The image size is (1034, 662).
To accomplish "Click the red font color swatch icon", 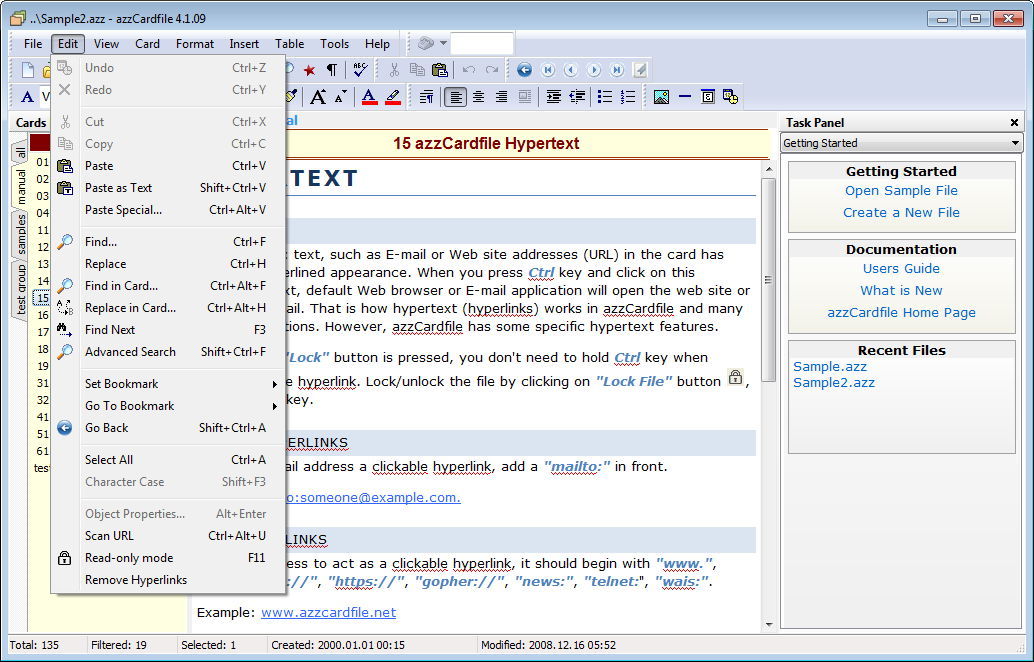I will [368, 96].
